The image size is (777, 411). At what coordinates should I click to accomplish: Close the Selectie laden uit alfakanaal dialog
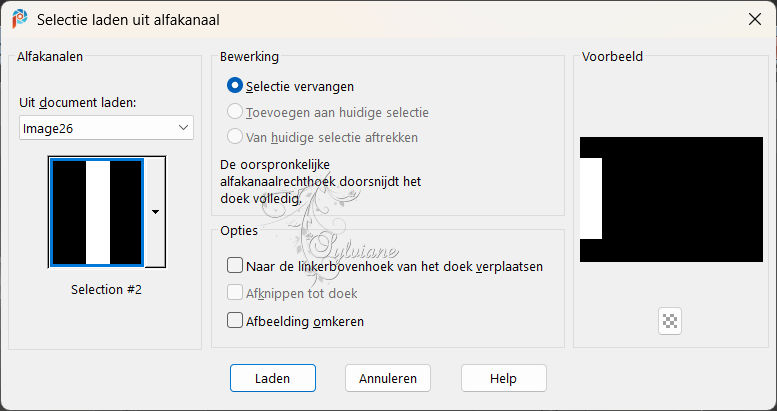755,19
